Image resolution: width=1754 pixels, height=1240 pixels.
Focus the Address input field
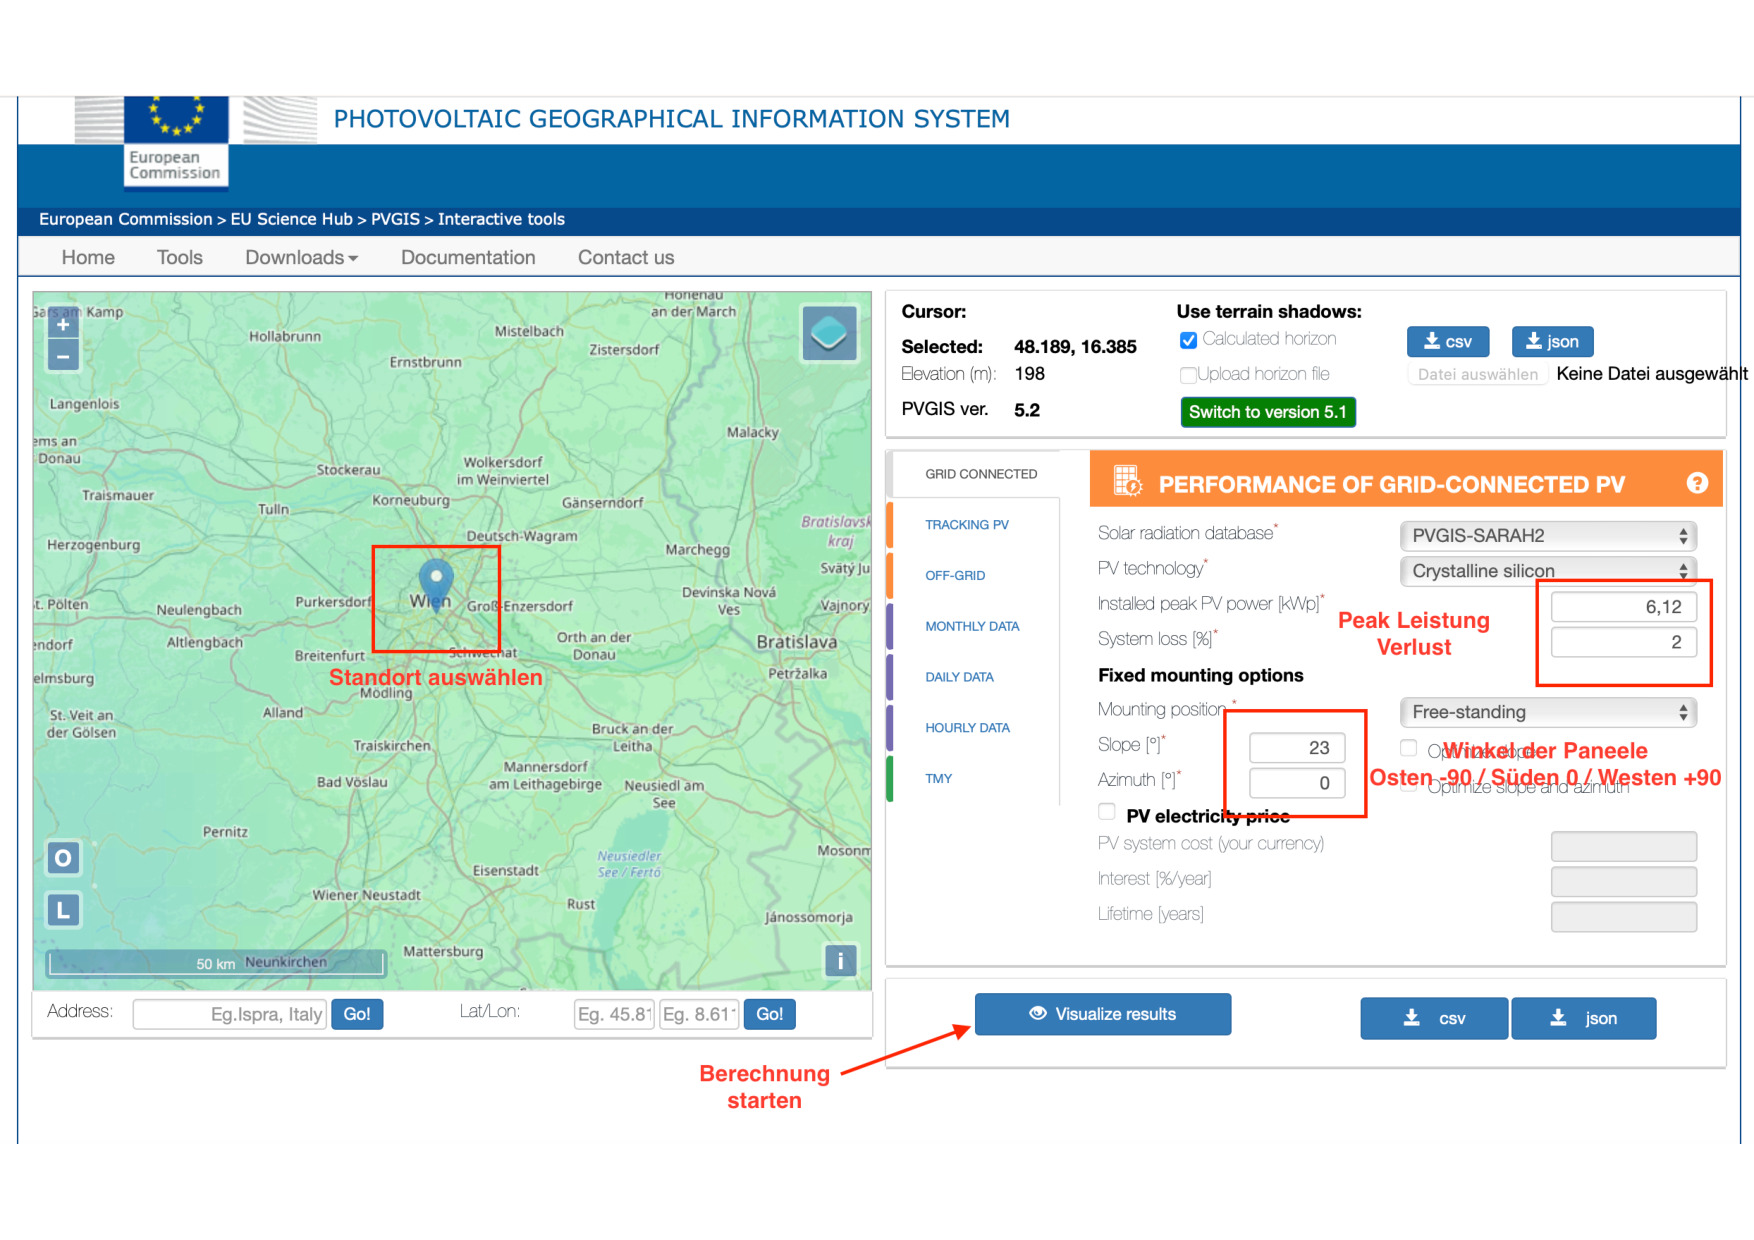(229, 1014)
